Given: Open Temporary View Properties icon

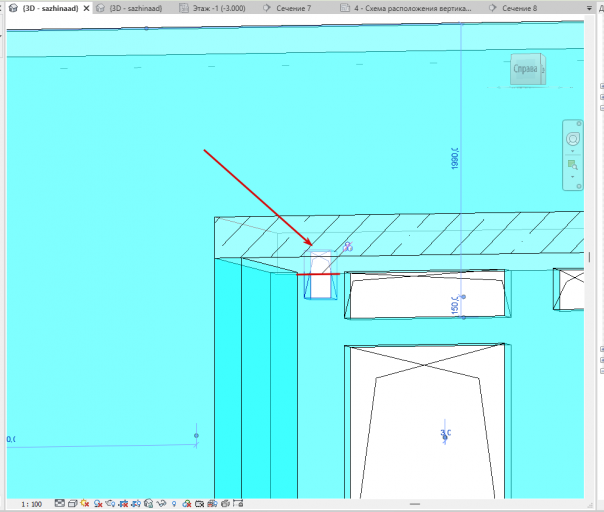Looking at the screenshot, I should click(200, 504).
